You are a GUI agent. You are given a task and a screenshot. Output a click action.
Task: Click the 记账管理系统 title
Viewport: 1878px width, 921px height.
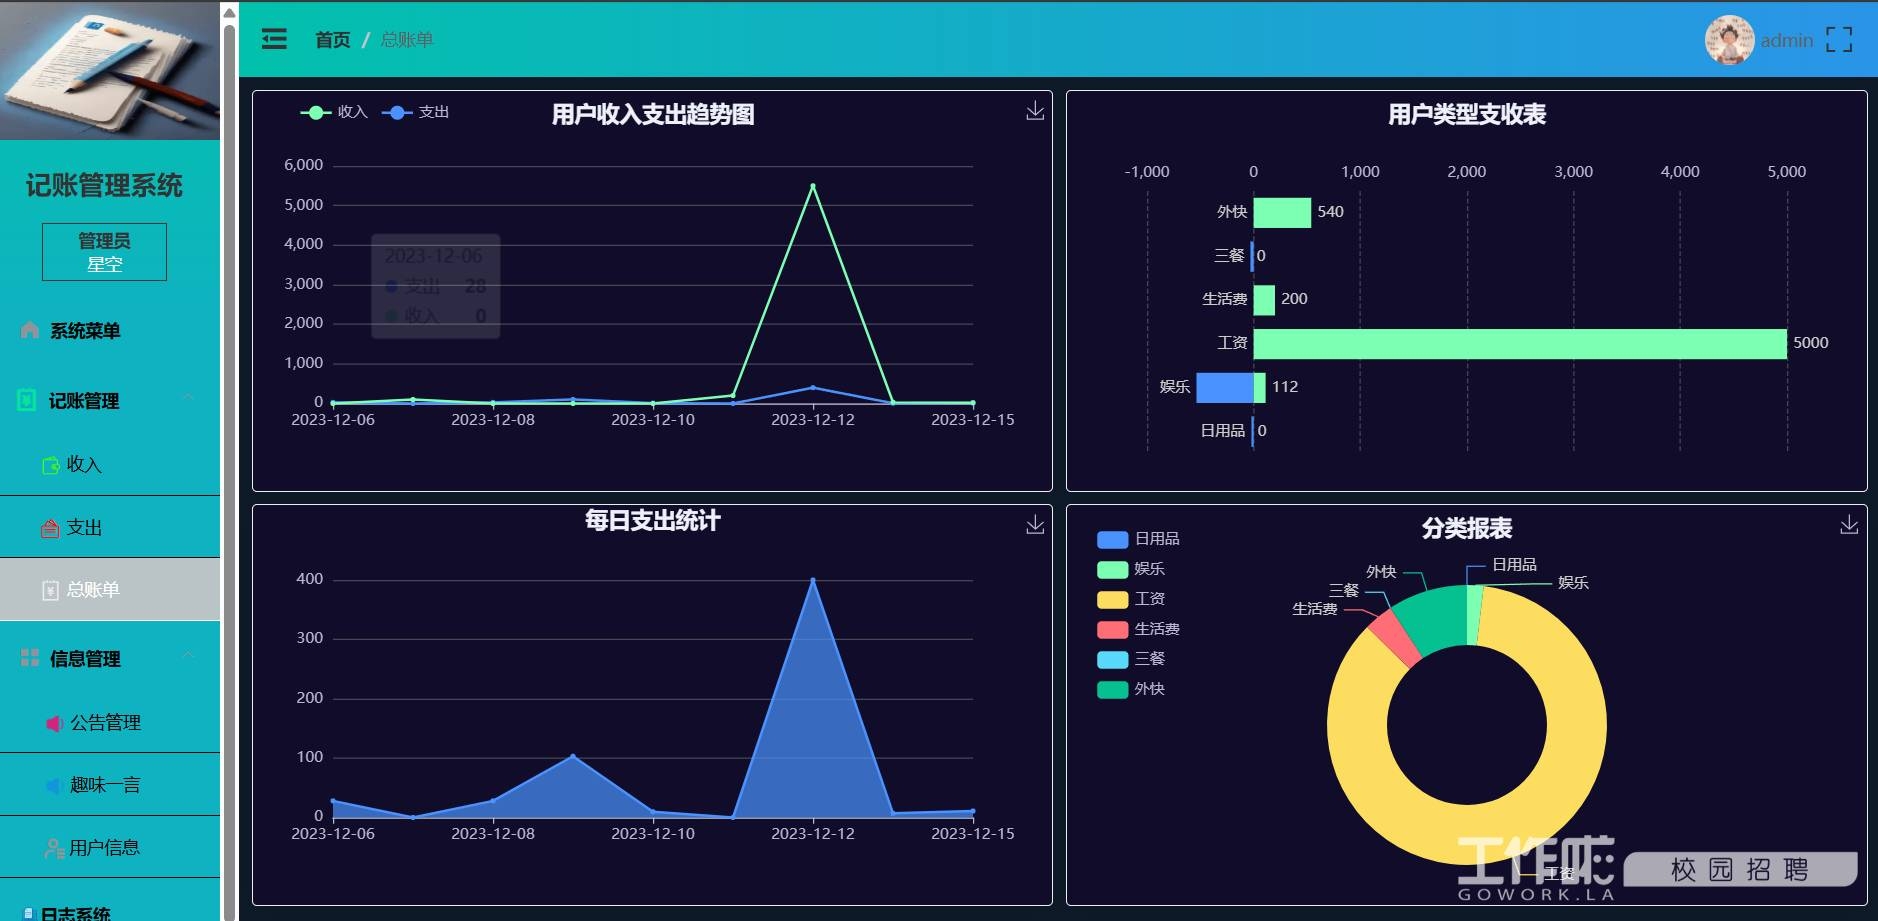coord(104,185)
